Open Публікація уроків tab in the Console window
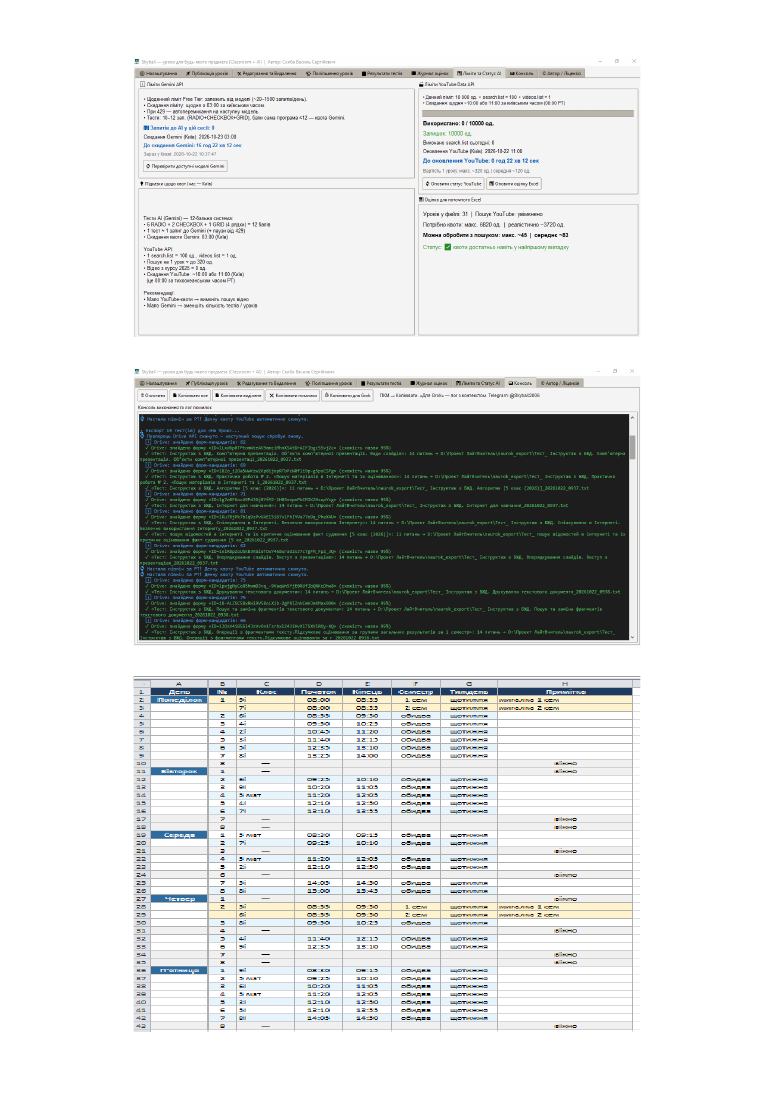Viewport: 774px width, 1094px height. (207, 383)
